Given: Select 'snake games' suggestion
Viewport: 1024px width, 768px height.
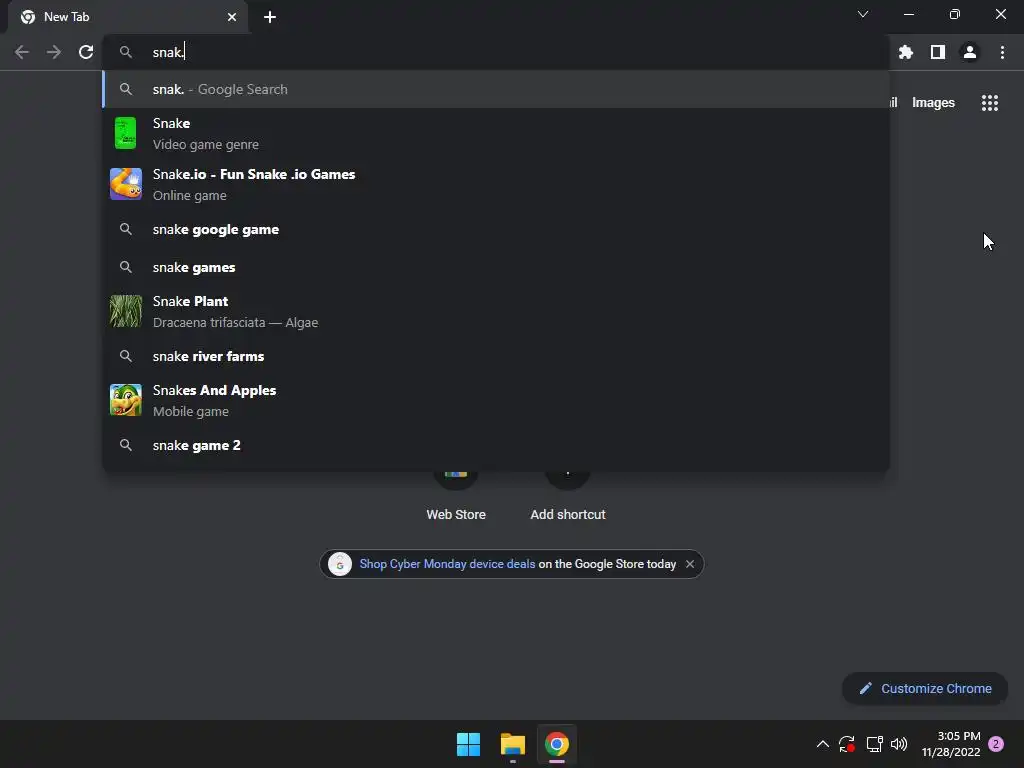Looking at the screenshot, I should click(x=496, y=267).
